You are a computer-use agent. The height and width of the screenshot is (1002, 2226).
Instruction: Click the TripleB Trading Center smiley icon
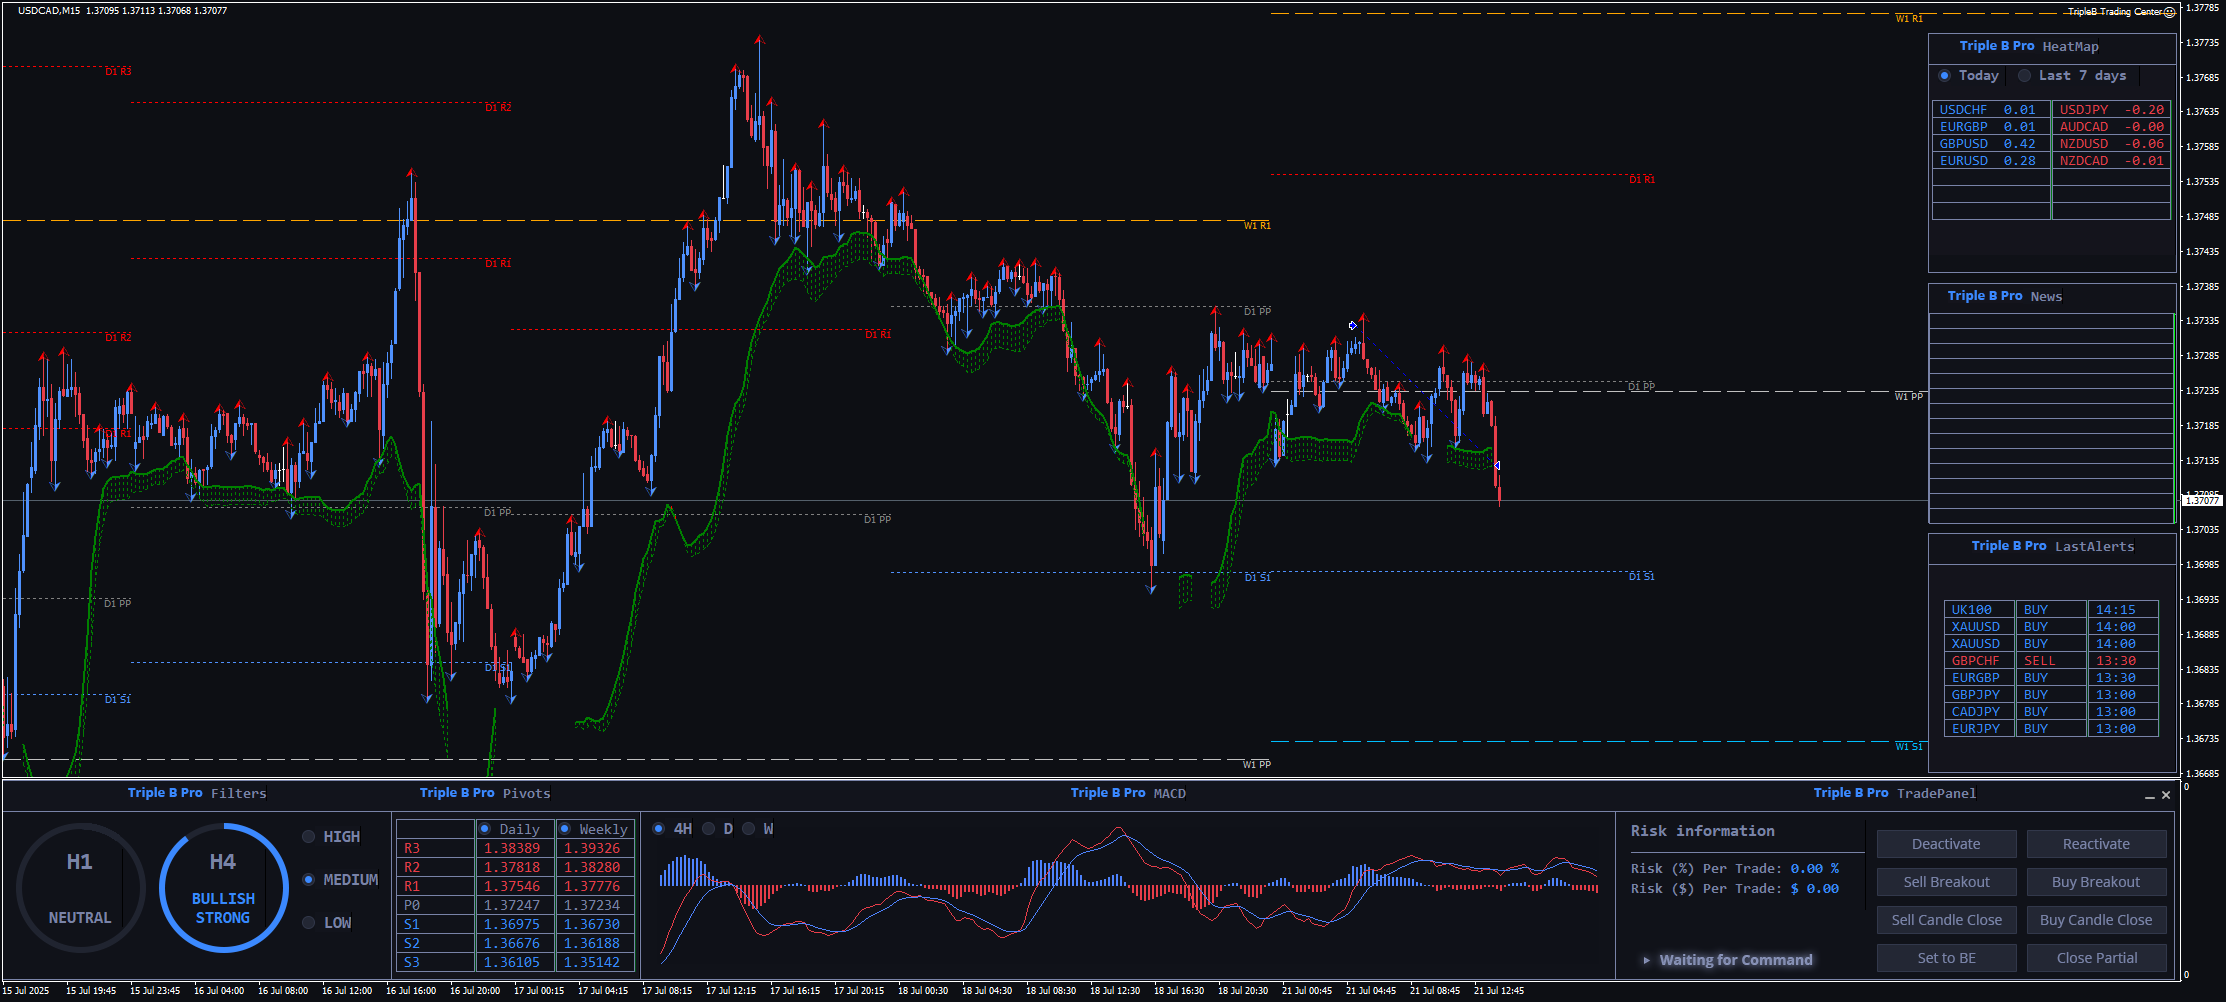click(2169, 13)
